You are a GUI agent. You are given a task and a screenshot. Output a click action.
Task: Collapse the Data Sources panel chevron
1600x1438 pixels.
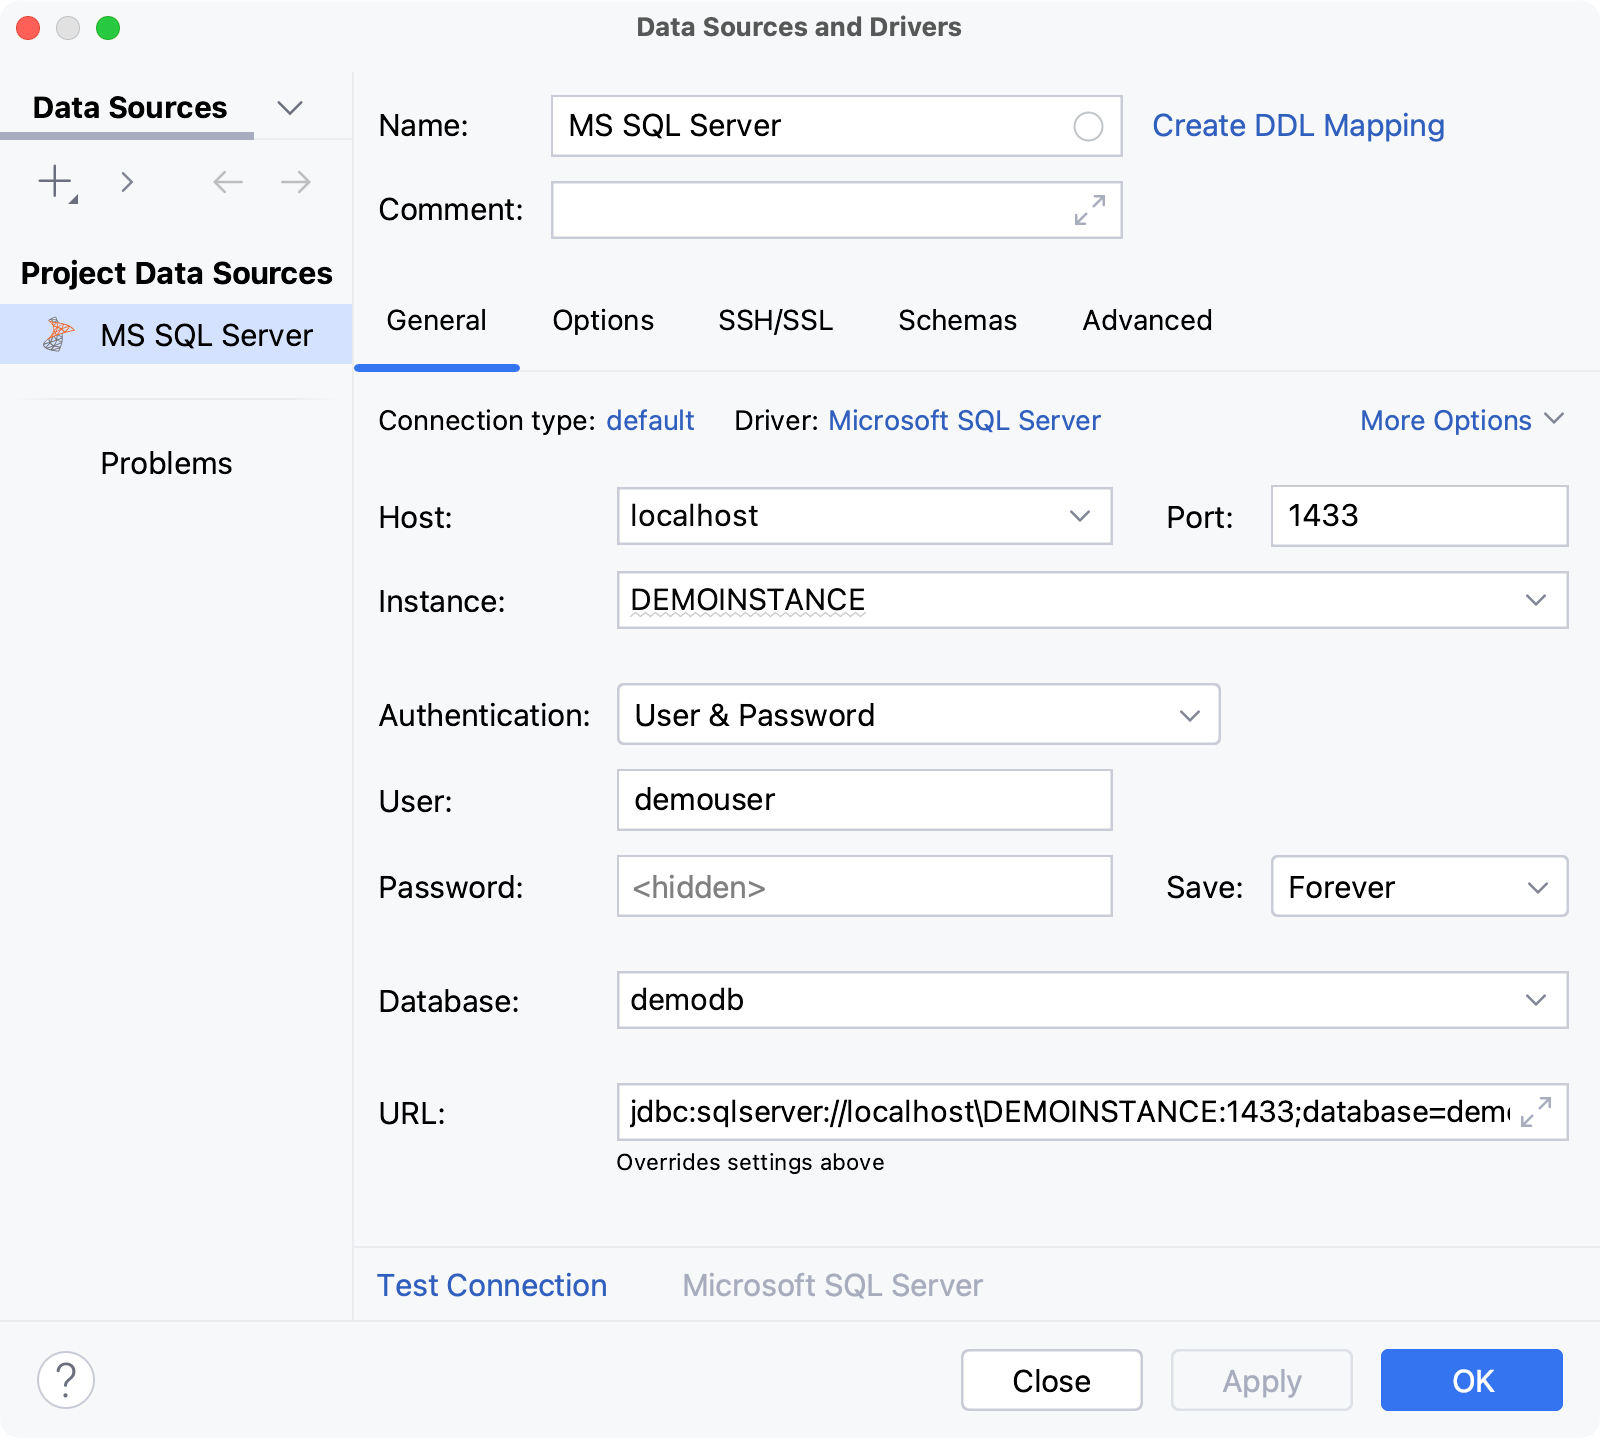[290, 107]
